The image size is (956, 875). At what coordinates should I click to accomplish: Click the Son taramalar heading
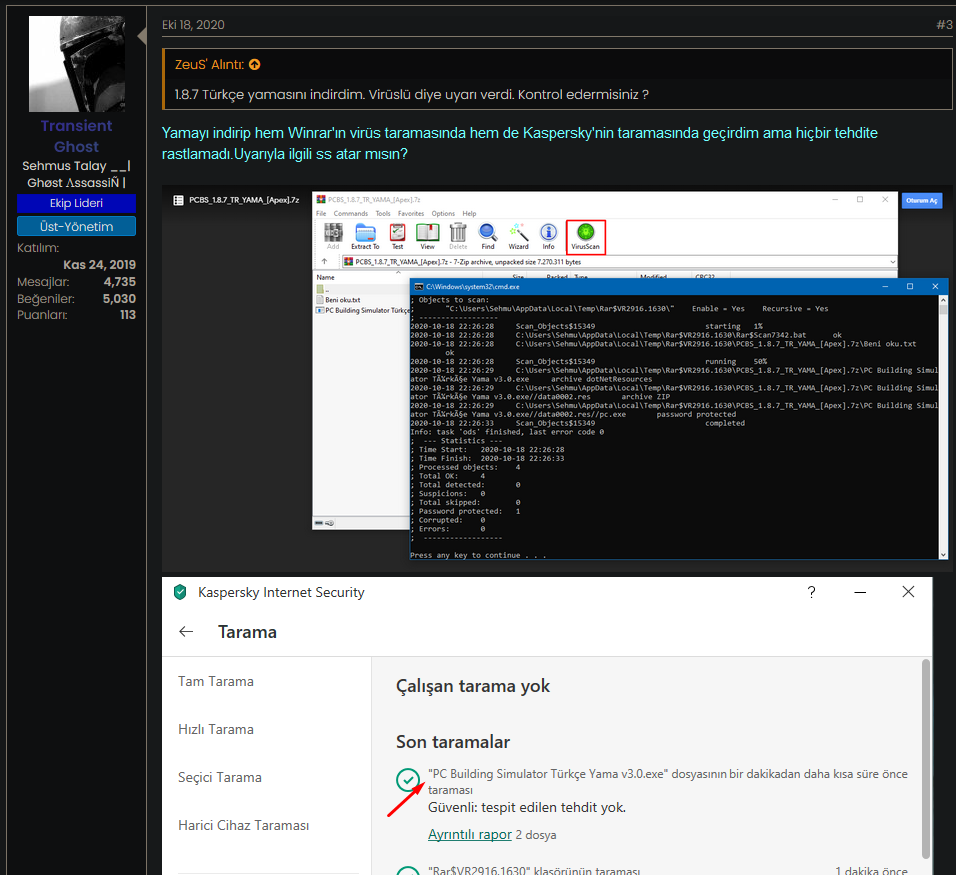click(452, 742)
